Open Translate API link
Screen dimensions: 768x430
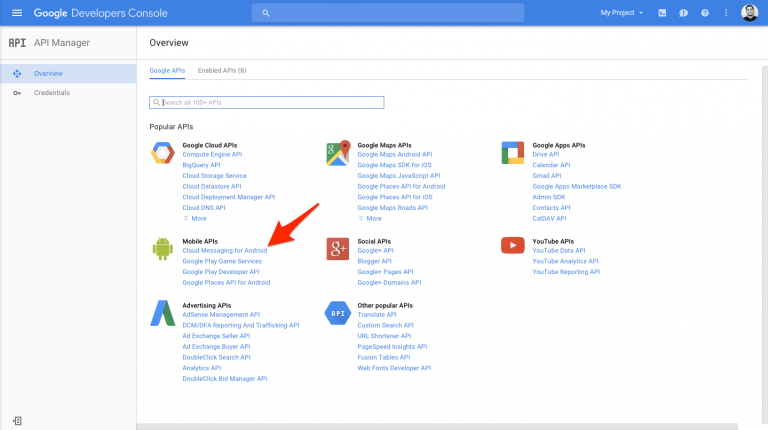(x=377, y=314)
